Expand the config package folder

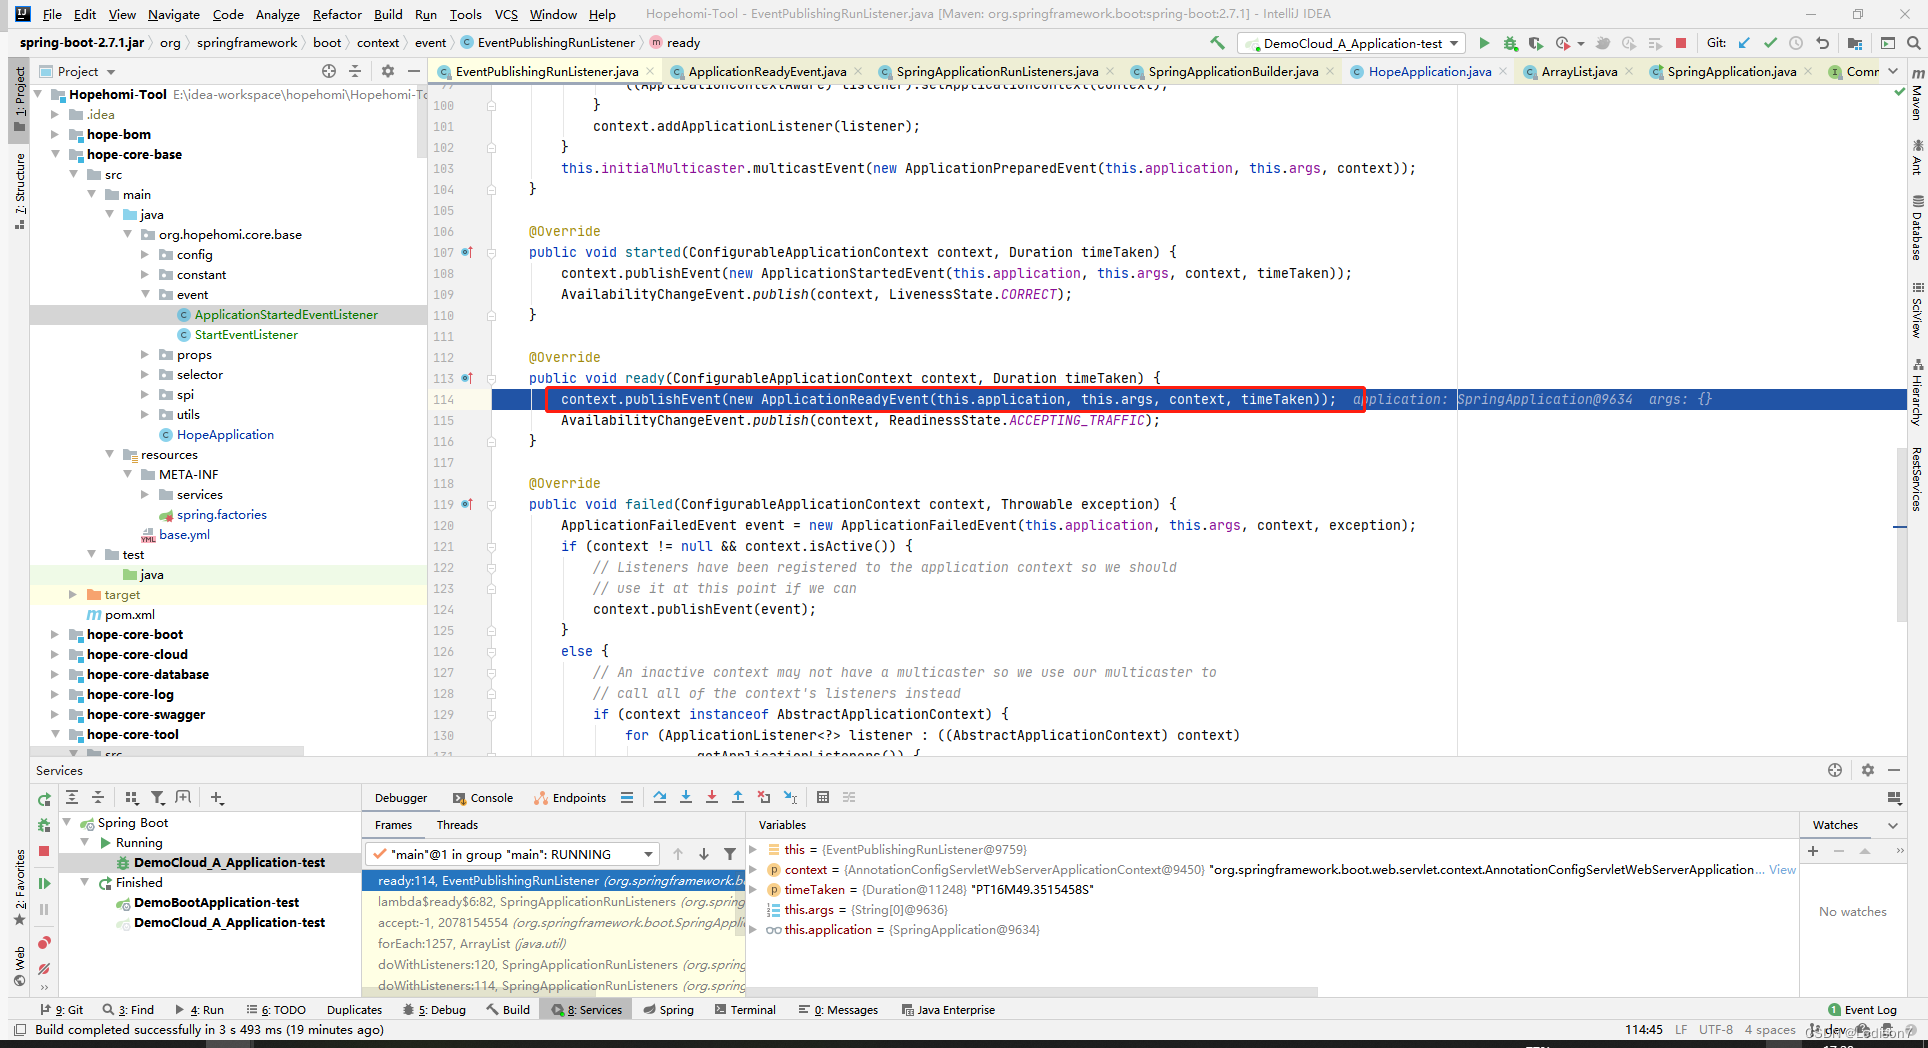(x=145, y=254)
